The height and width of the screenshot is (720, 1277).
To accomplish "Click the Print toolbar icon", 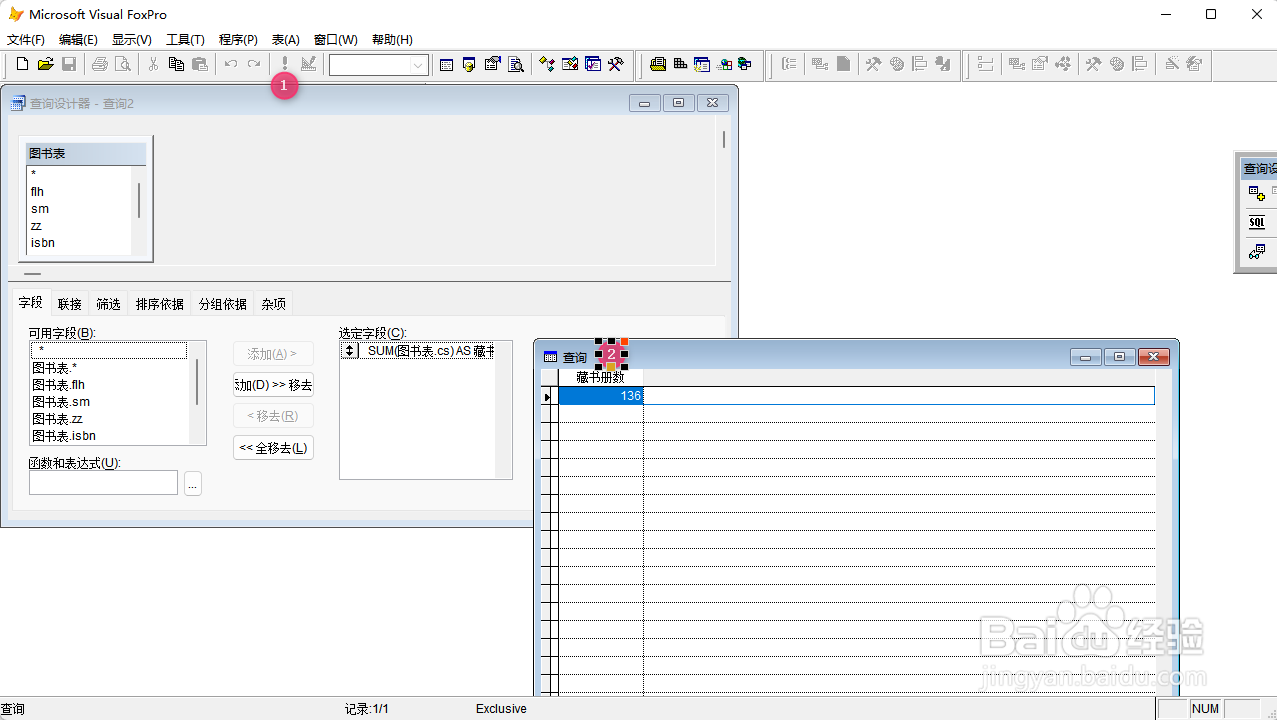I will click(x=99, y=64).
